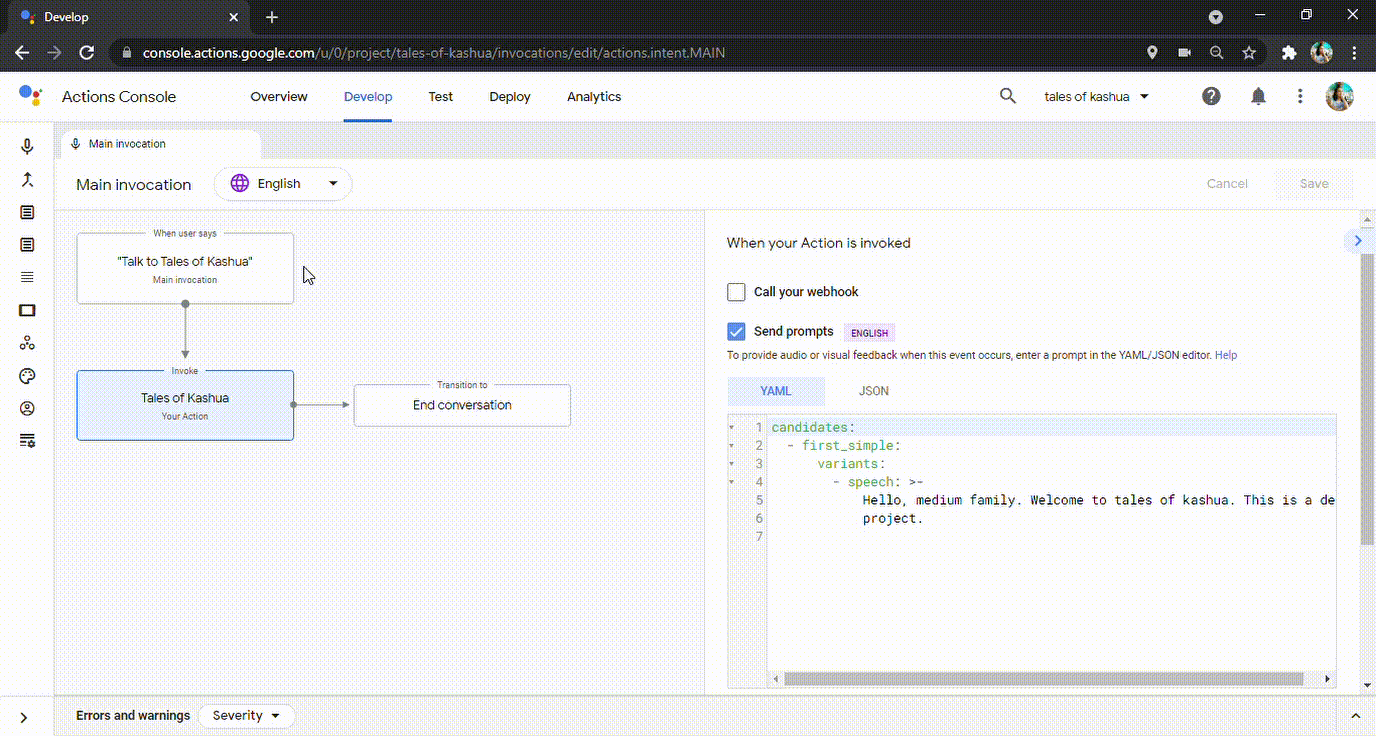Open the Scenes merge-arrow sidebar icon
Viewport: 1376px width, 736px height.
click(27, 180)
